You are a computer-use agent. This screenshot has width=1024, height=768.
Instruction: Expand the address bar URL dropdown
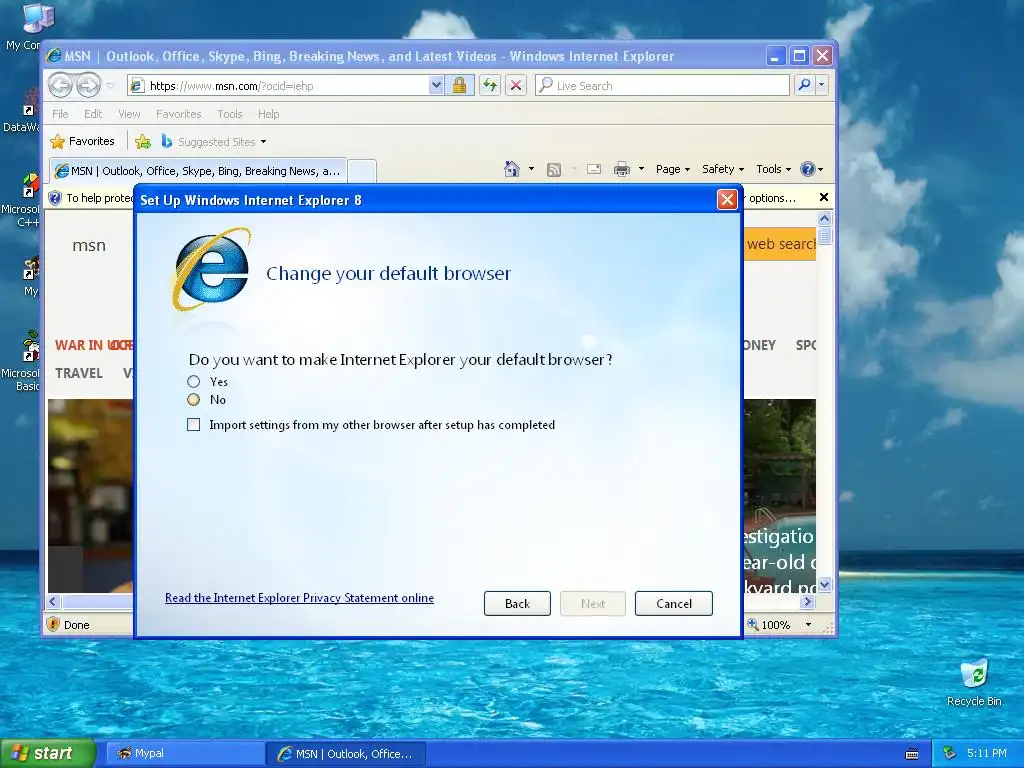pyautogui.click(x=436, y=86)
